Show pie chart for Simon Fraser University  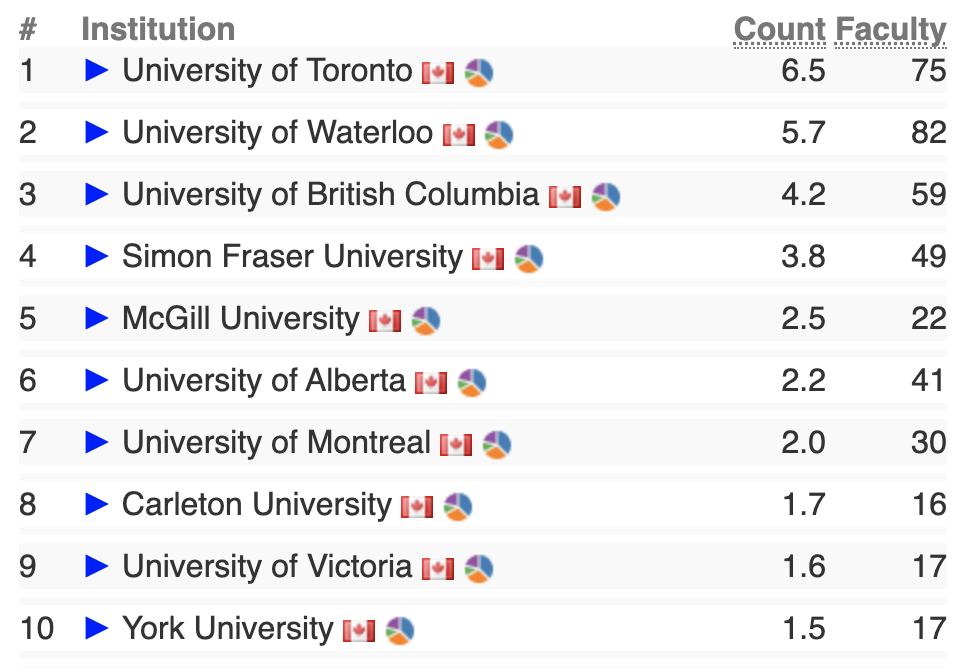(x=528, y=258)
